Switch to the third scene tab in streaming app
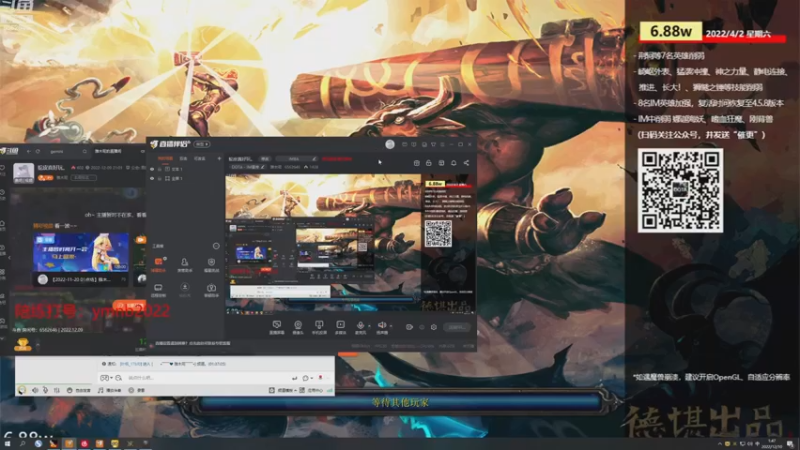 click(x=199, y=159)
